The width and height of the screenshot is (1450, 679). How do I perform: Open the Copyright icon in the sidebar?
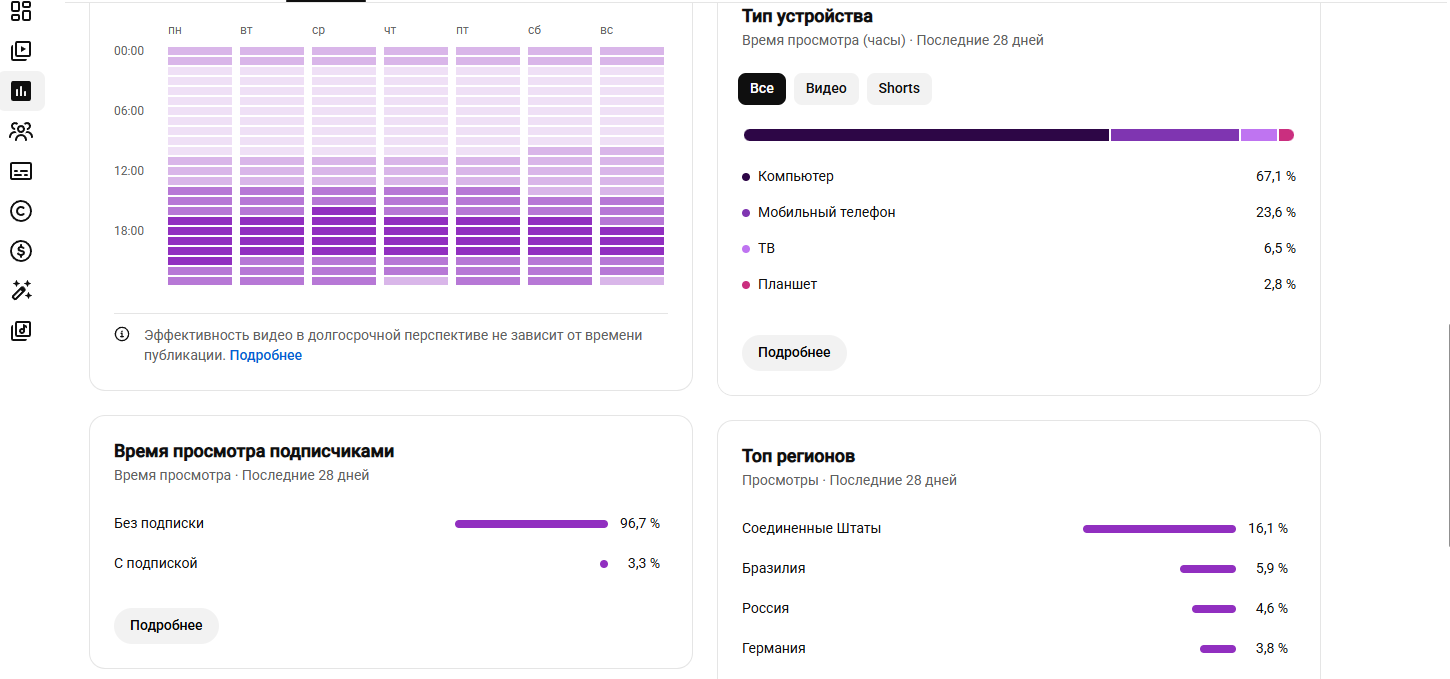coord(21,211)
